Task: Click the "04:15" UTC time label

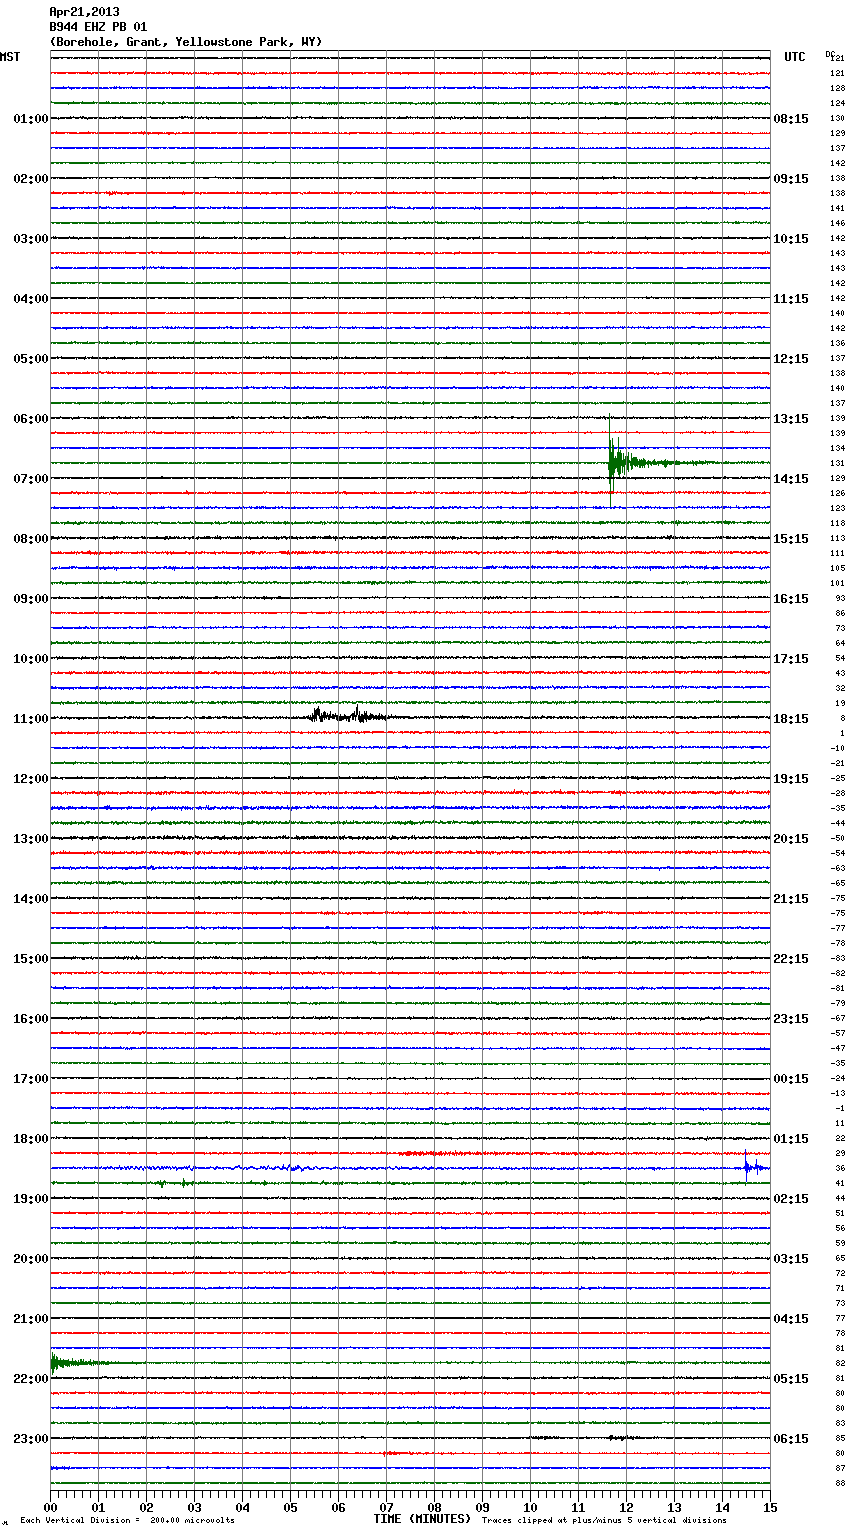Action: (791, 1319)
